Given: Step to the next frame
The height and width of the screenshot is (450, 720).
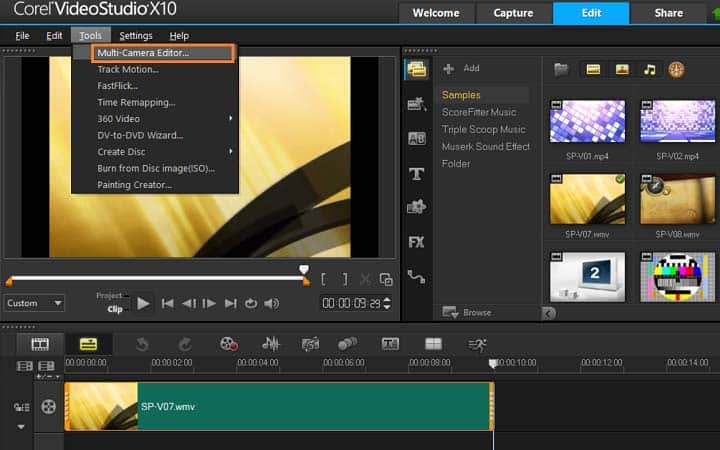Looking at the screenshot, I should pyautogui.click(x=209, y=304).
